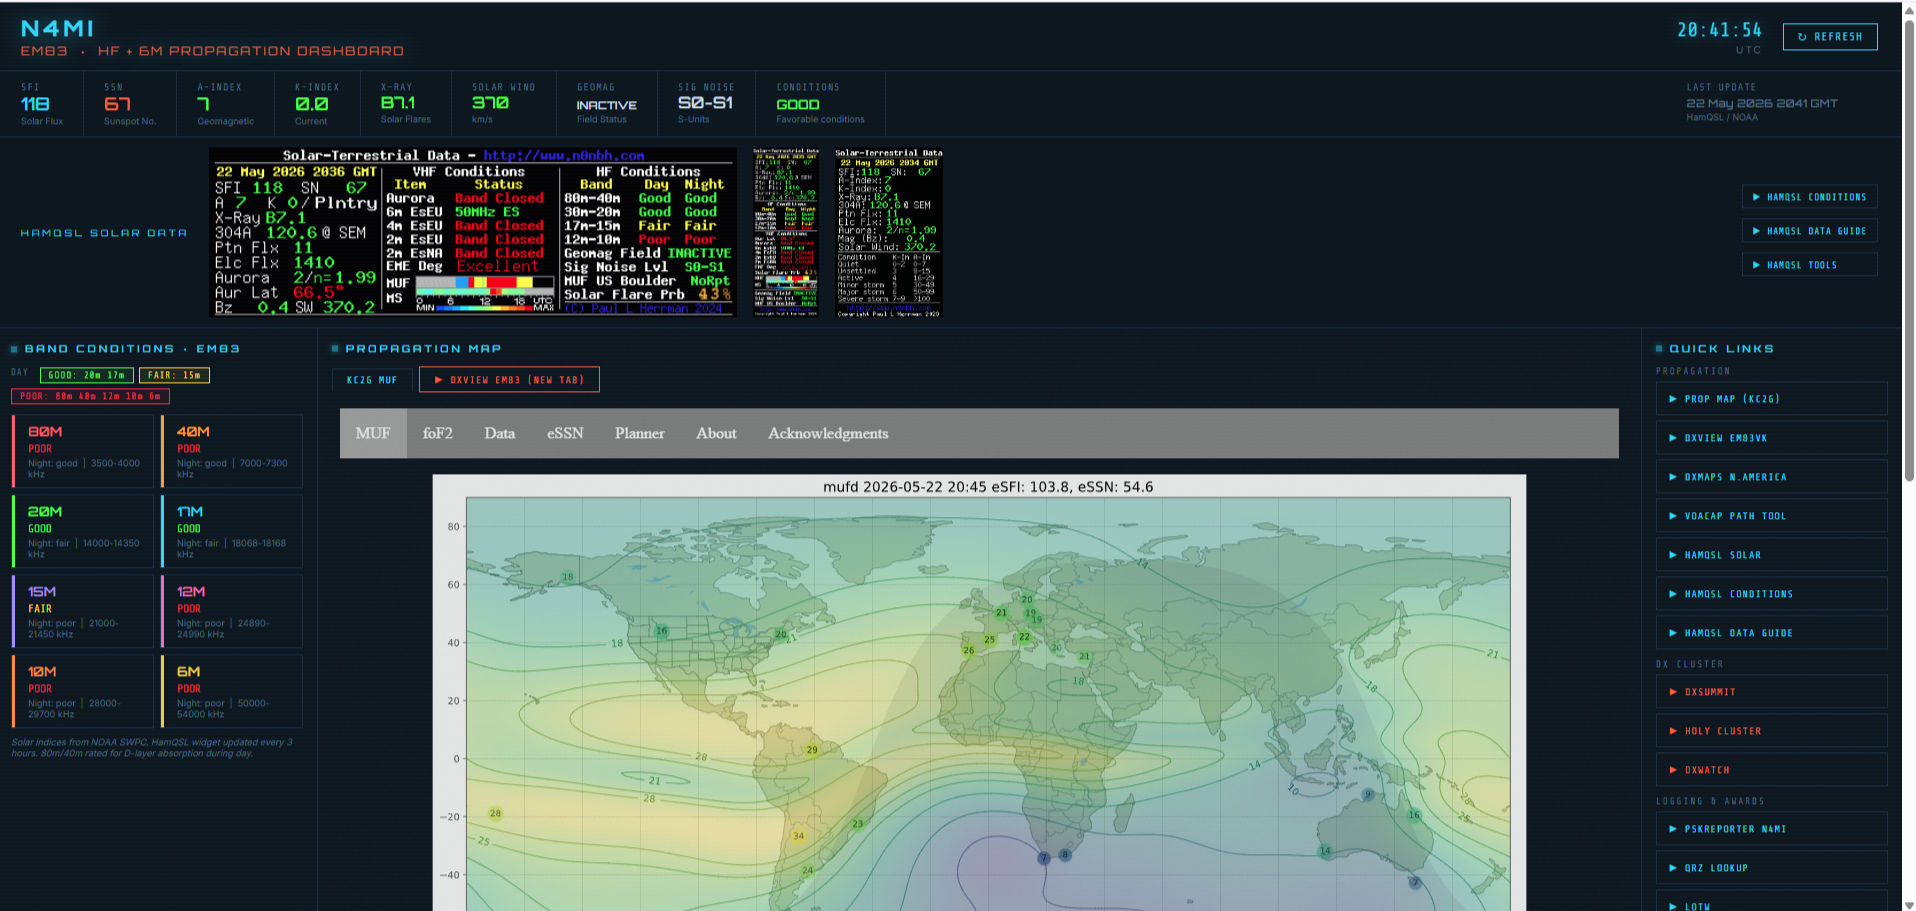Click the MUF propagation world map
The height and width of the screenshot is (911, 1916).
point(988,703)
